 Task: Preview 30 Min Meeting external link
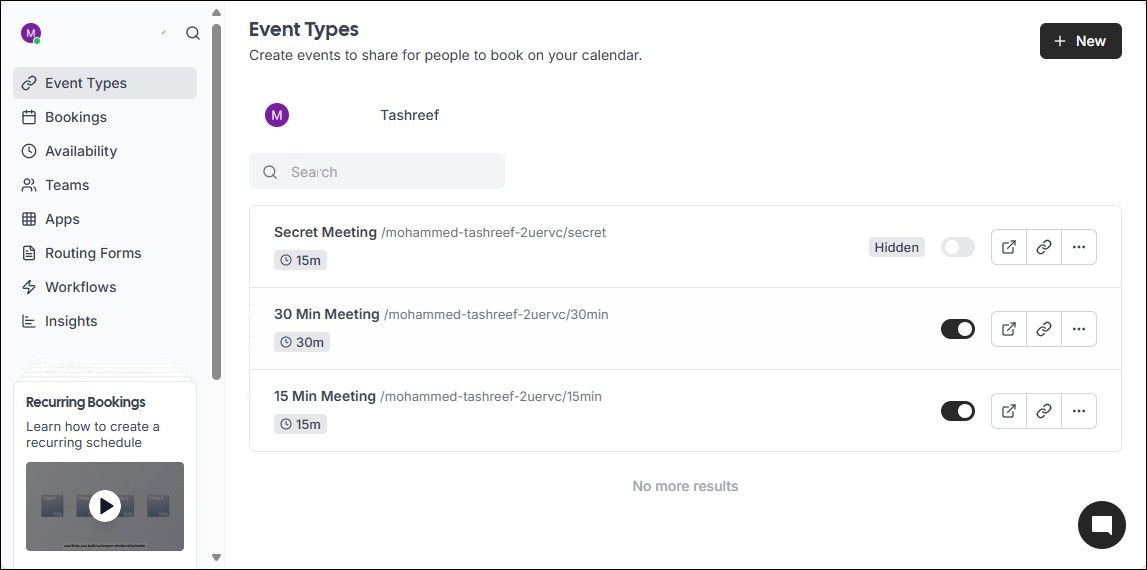click(1009, 329)
